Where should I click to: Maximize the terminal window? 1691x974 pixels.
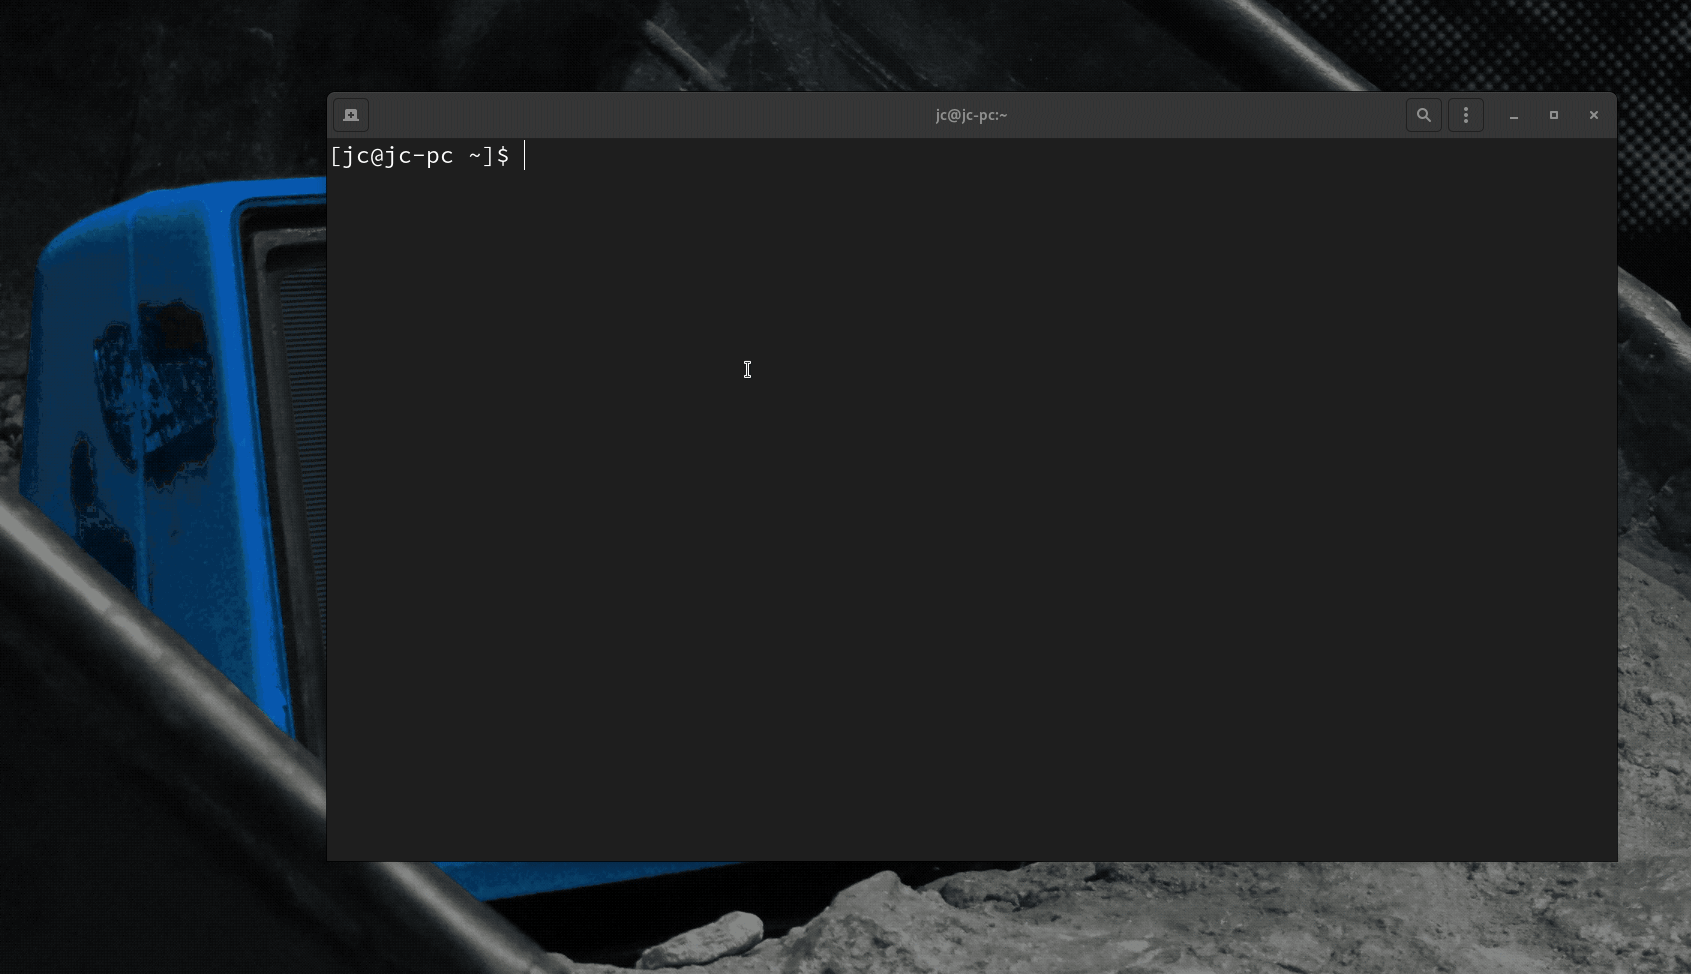click(x=1554, y=115)
